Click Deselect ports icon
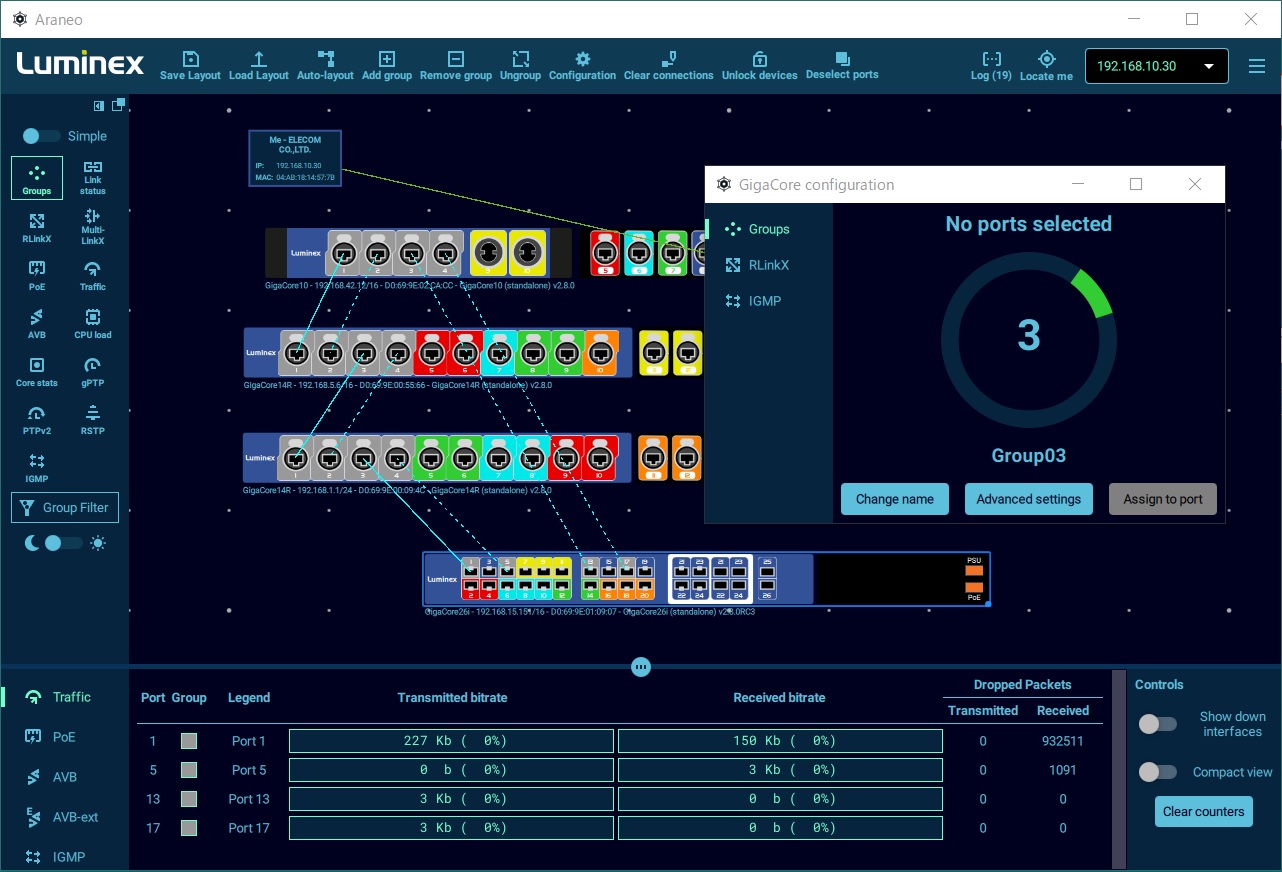Screen dimensions: 1282x872 click(842, 66)
